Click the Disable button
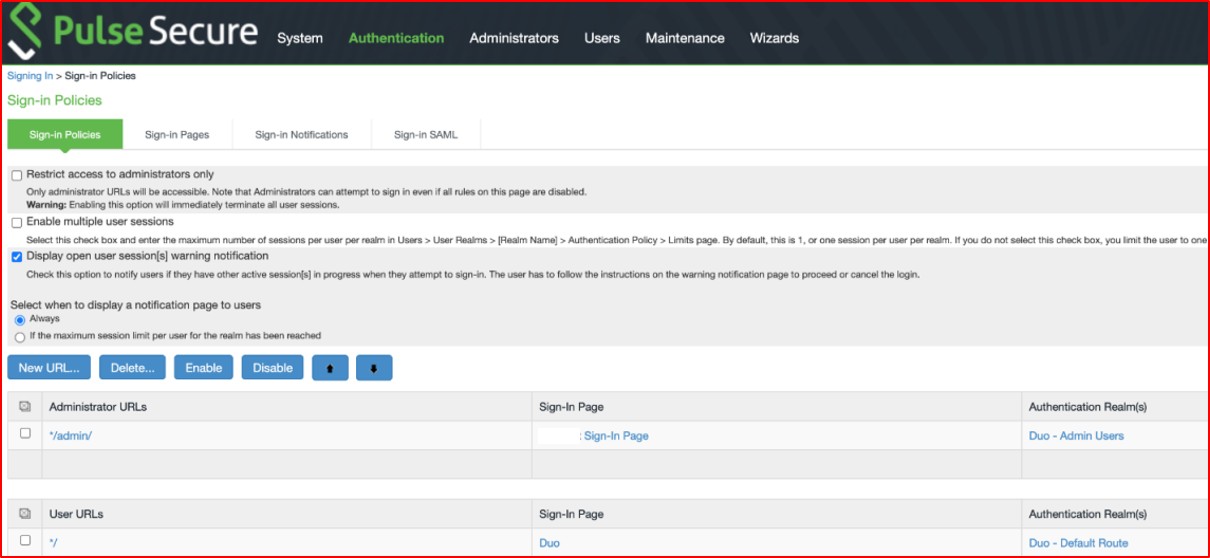This screenshot has height=558, width=1210. tap(272, 368)
